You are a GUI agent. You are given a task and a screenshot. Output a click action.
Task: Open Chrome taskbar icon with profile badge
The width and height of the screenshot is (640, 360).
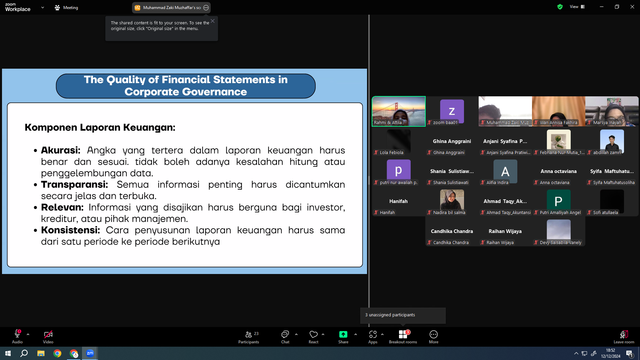74,353
